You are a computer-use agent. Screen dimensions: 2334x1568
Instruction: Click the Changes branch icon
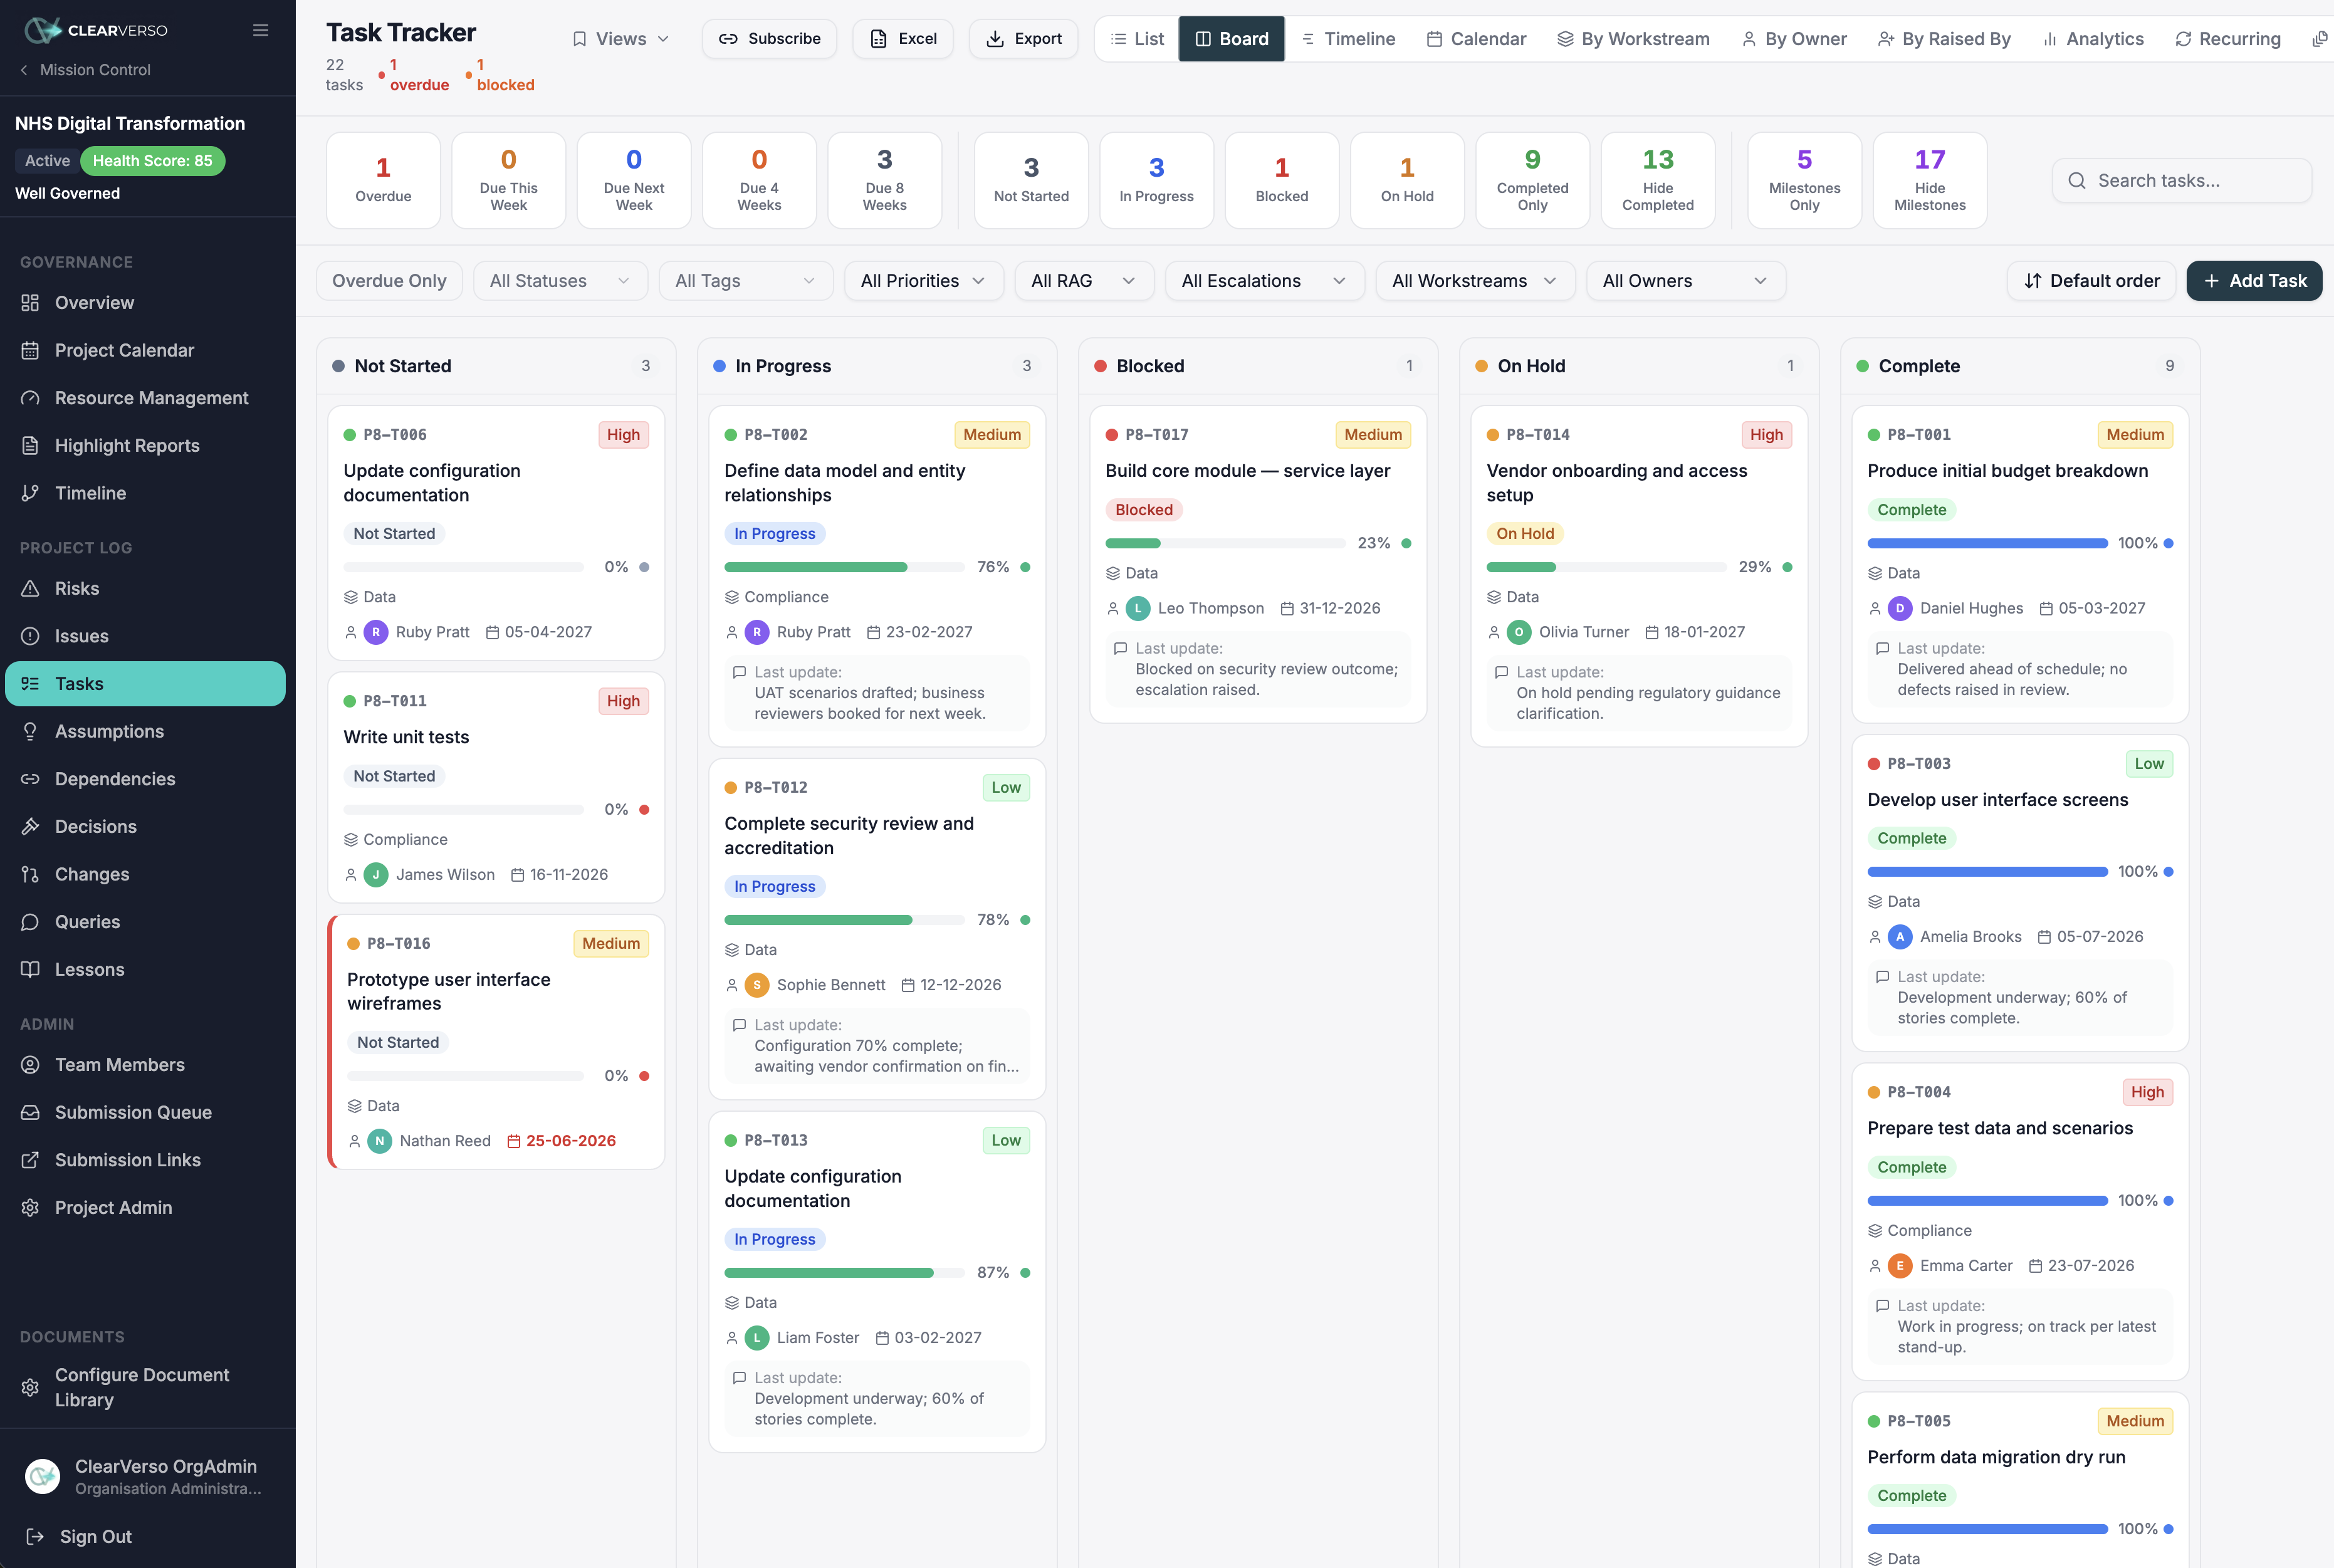coord(30,874)
